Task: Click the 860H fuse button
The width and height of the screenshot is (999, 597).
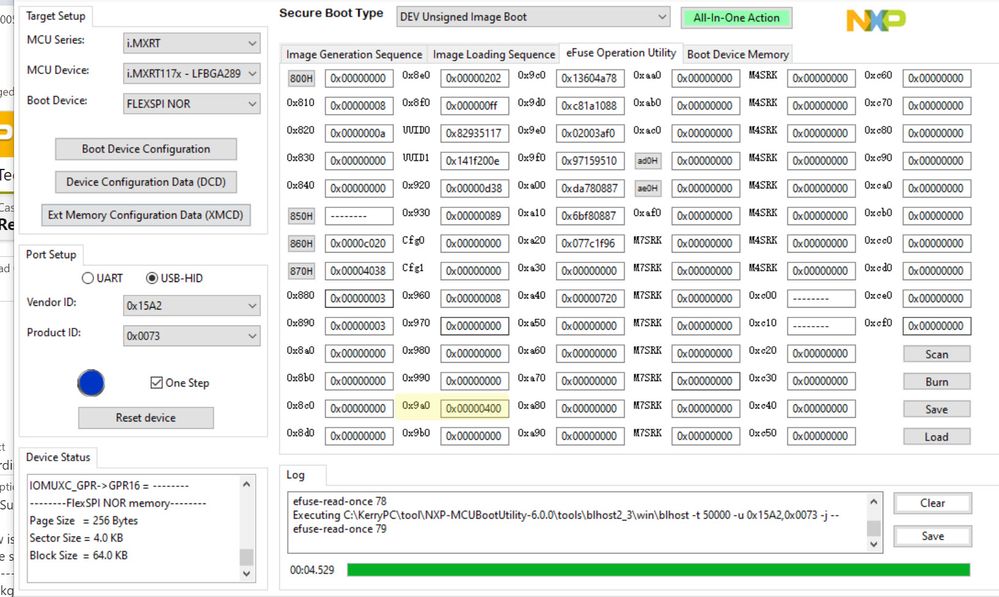Action: point(301,243)
